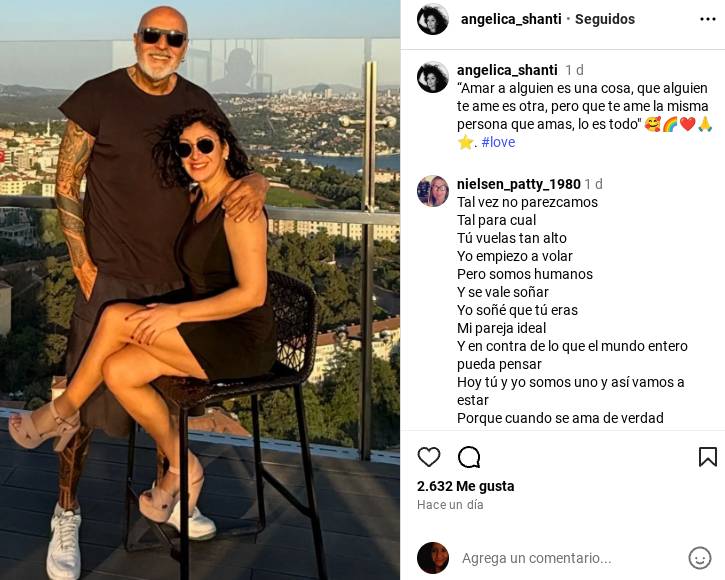Open comments with the speech bubble icon
725x580 pixels.
[469, 457]
